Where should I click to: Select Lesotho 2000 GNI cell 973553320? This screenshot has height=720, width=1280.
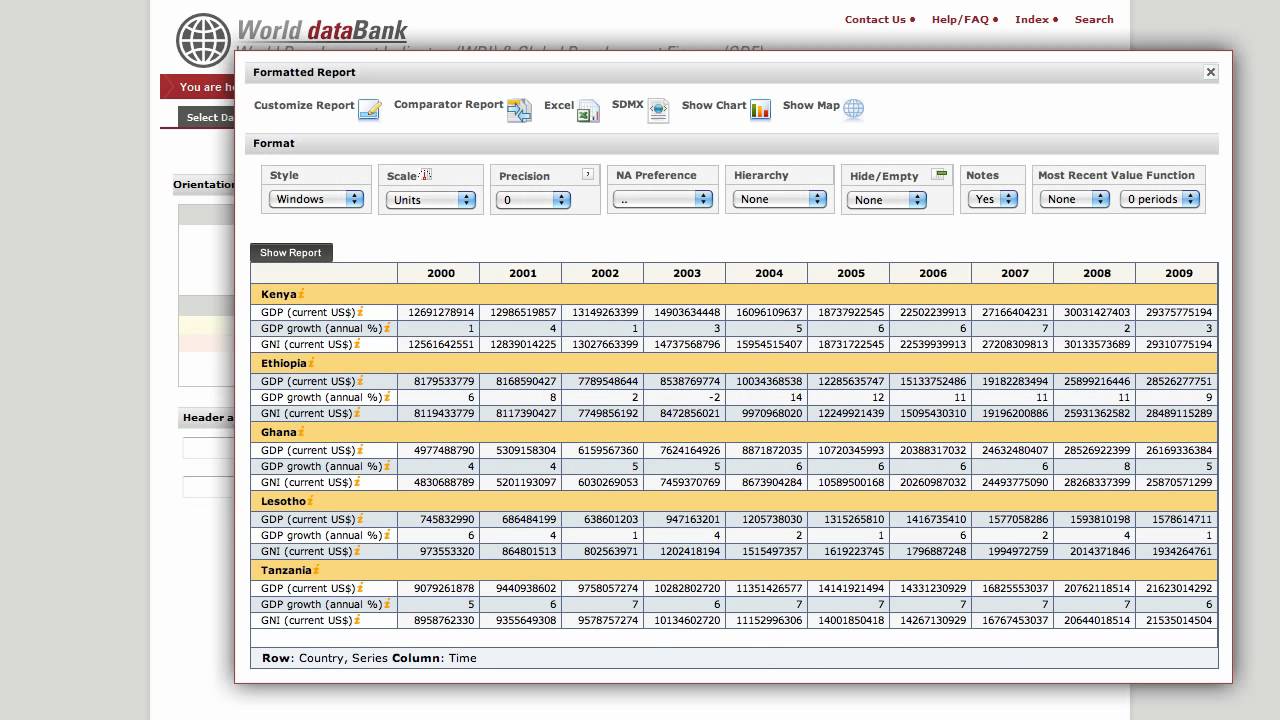click(x=439, y=551)
